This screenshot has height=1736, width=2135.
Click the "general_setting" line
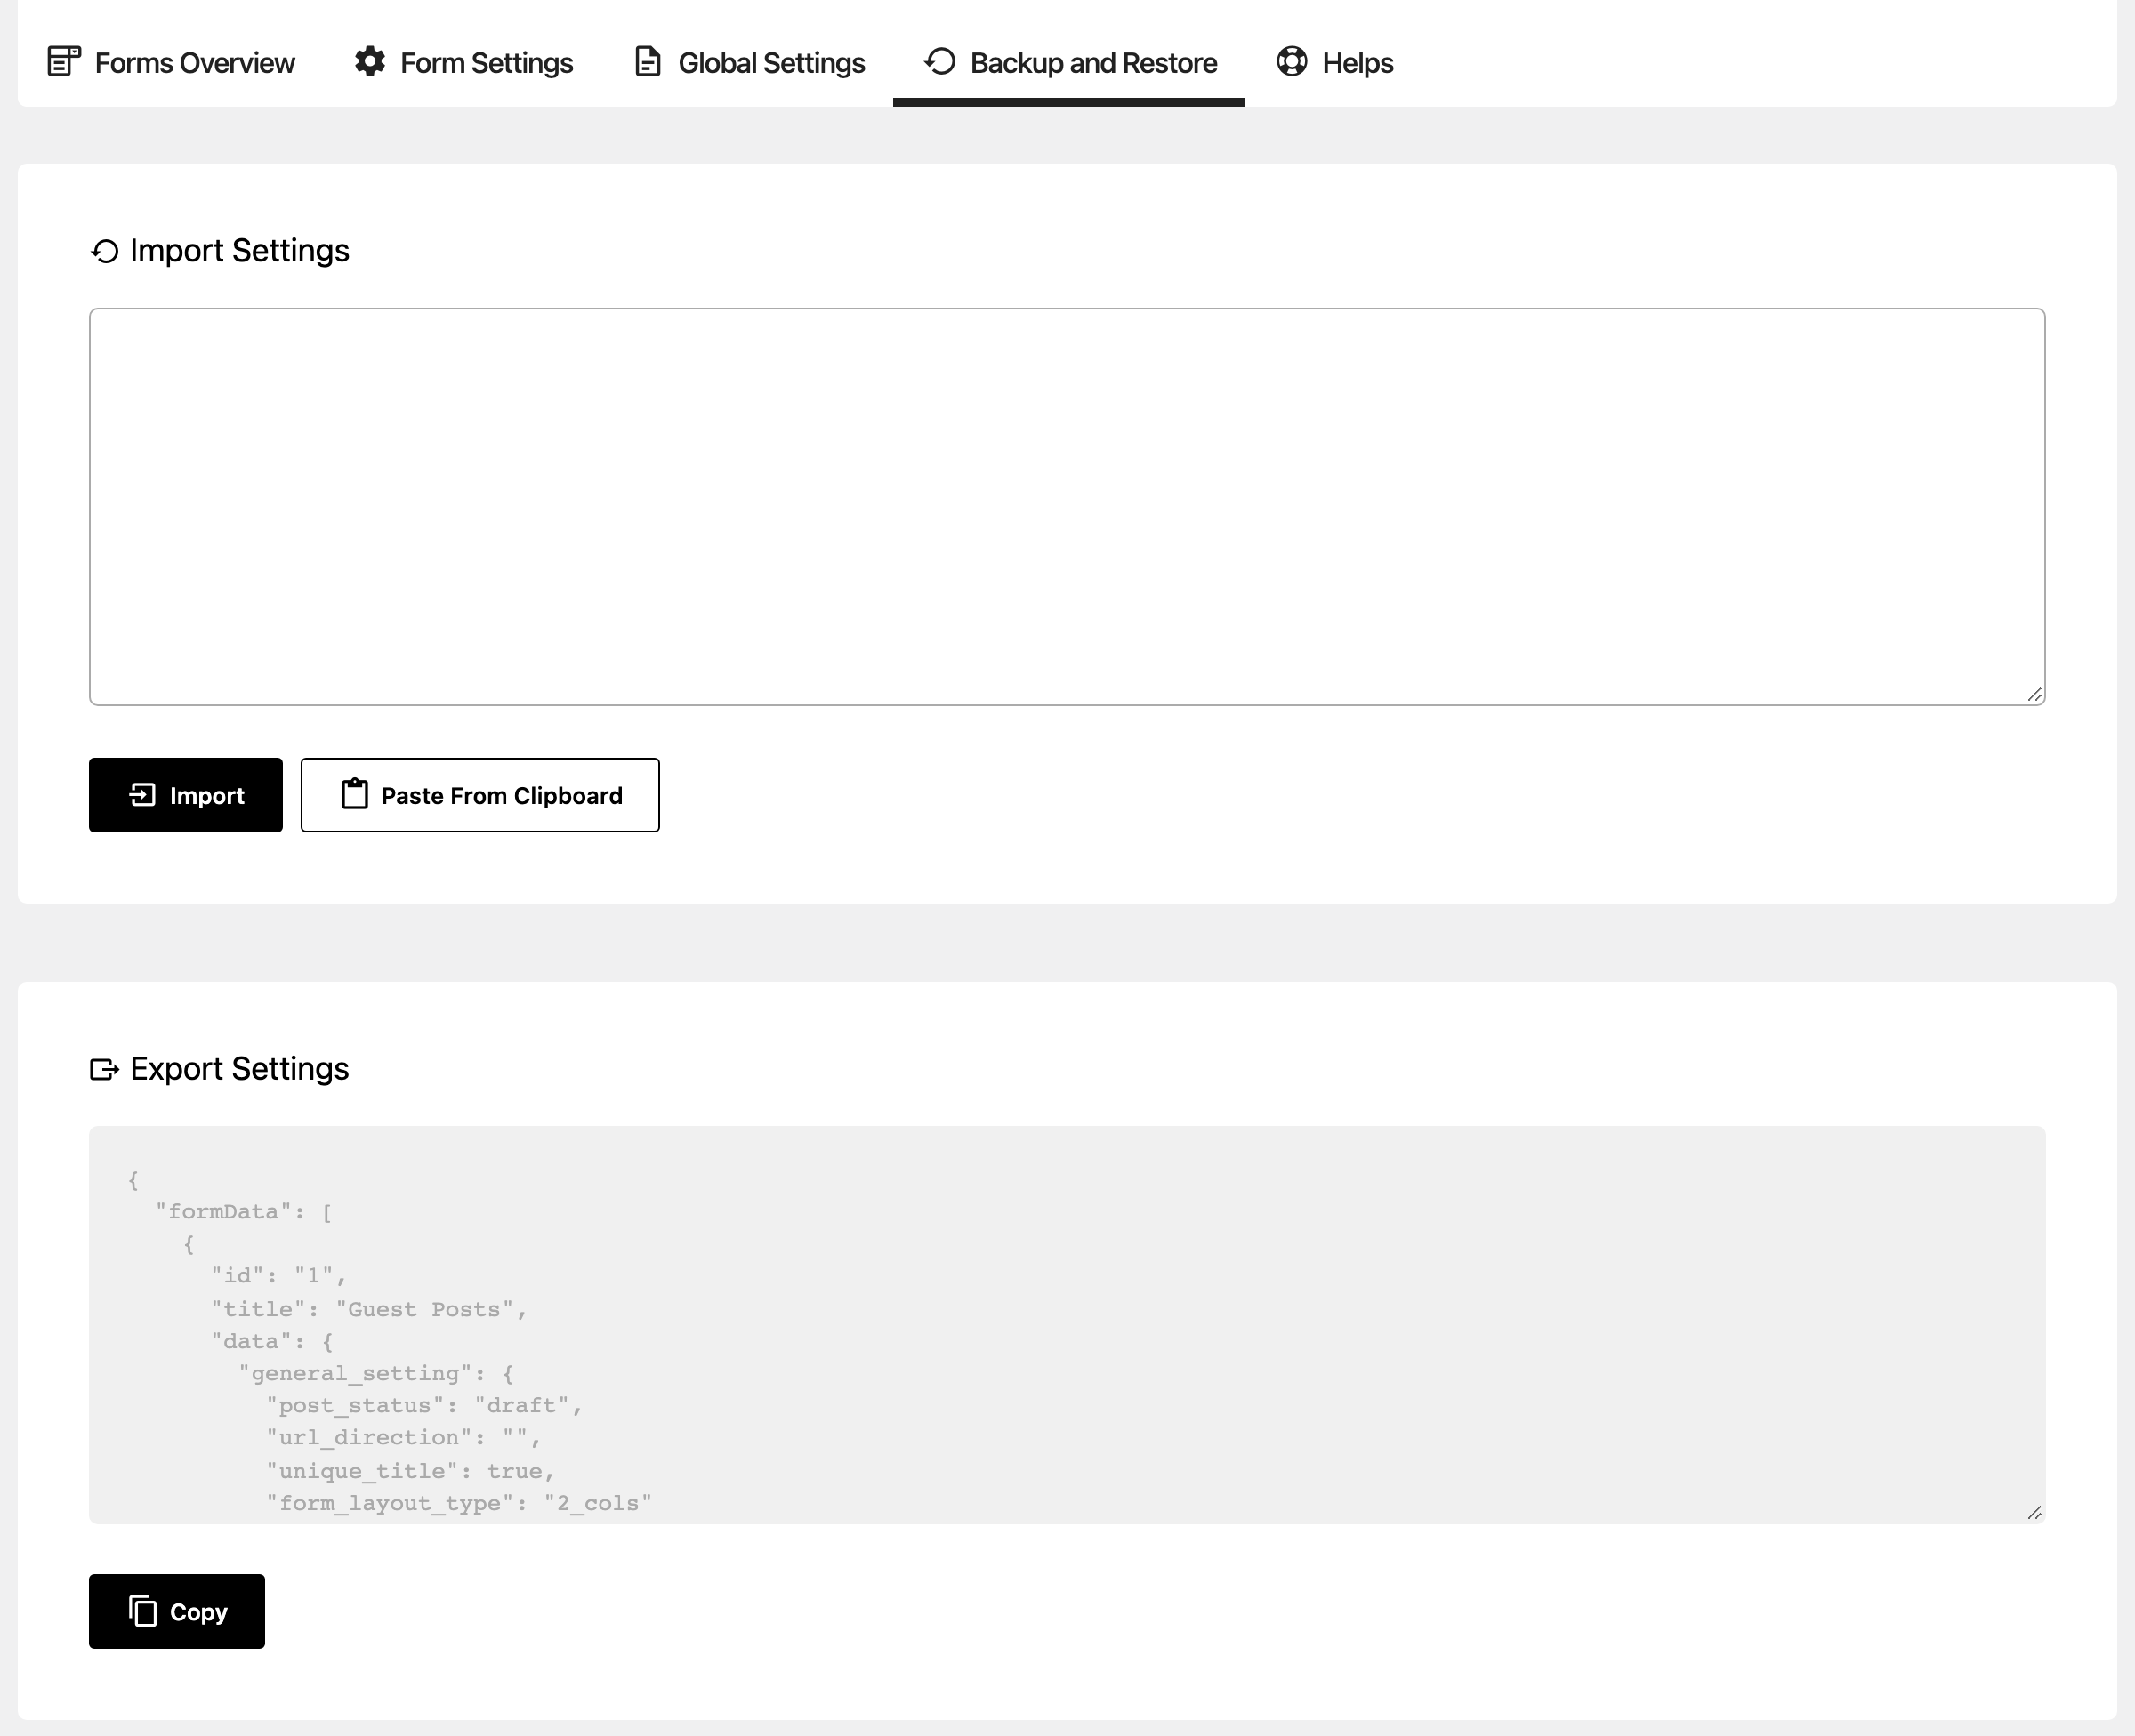376,1374
